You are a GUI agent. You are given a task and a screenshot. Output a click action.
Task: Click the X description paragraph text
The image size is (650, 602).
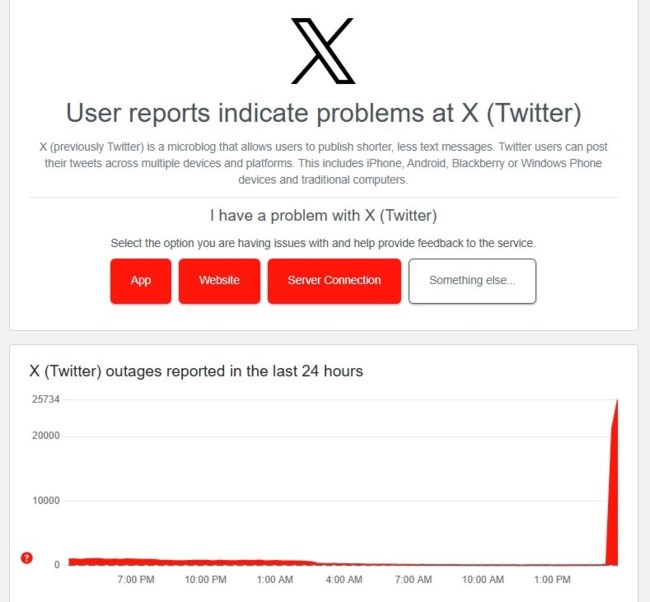pos(323,163)
